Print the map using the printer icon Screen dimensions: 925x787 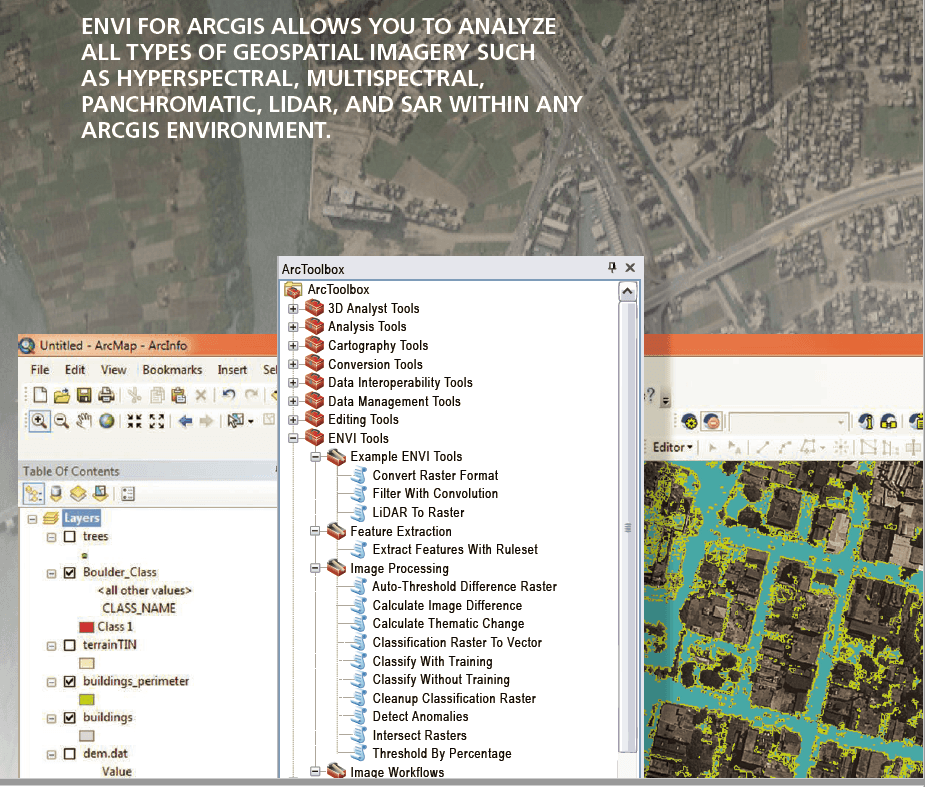tap(106, 395)
